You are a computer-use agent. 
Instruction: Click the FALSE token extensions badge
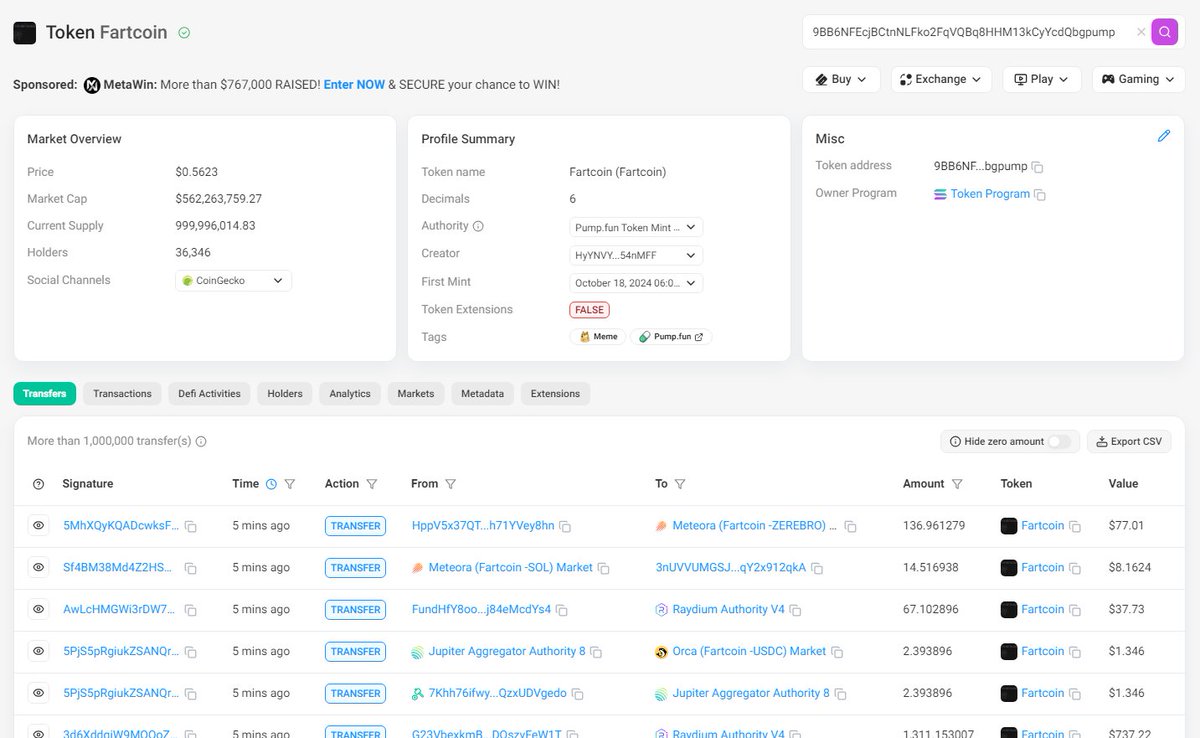(589, 310)
